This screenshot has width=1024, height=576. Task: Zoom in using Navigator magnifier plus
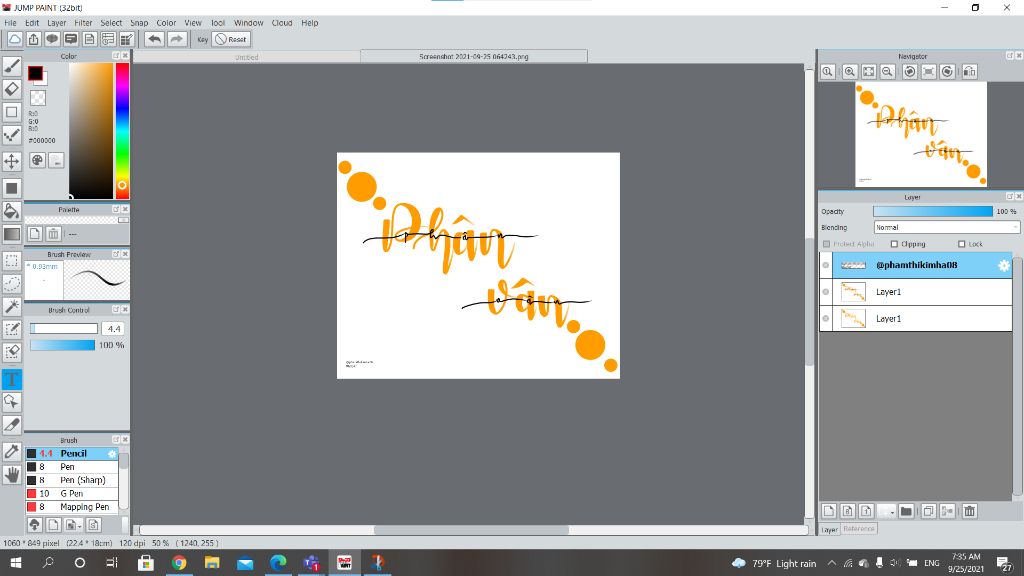tap(850, 71)
